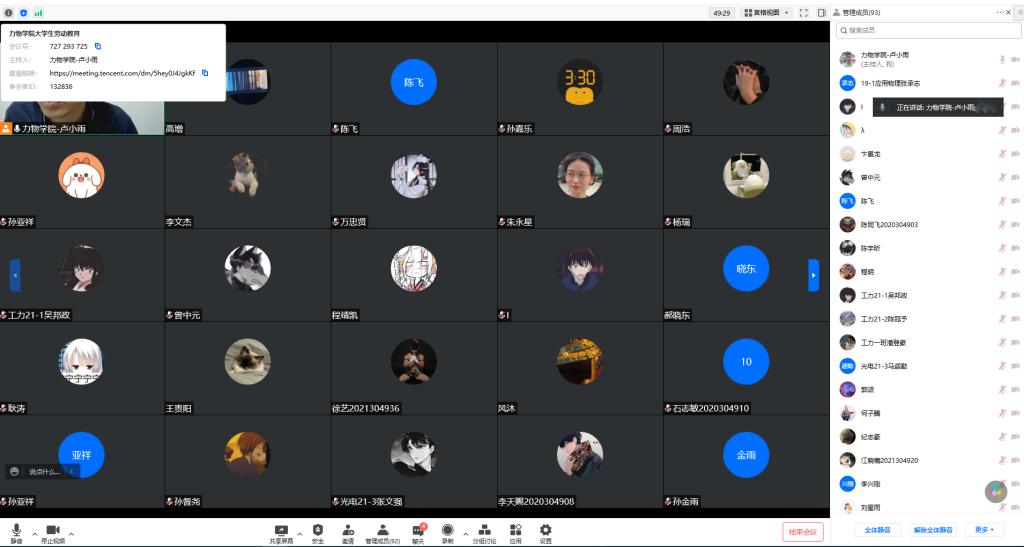This screenshot has height=547, width=1024.
Task: Toggle camera with the 停止视频 button
Action: 53,531
